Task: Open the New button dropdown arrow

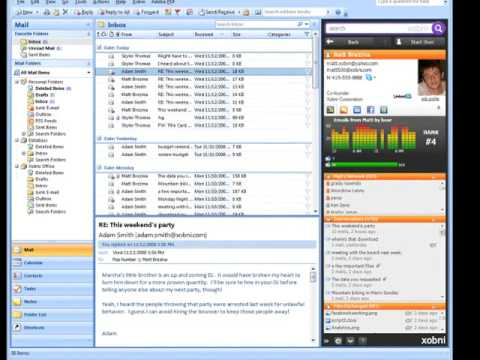Action: click(37, 12)
